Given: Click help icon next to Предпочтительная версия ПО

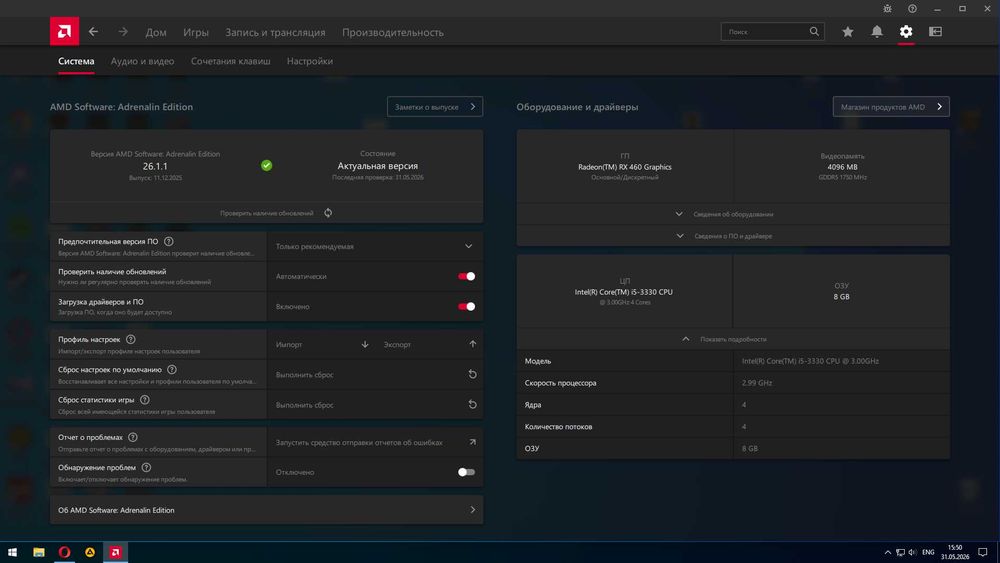Looking at the screenshot, I should 168,242.
